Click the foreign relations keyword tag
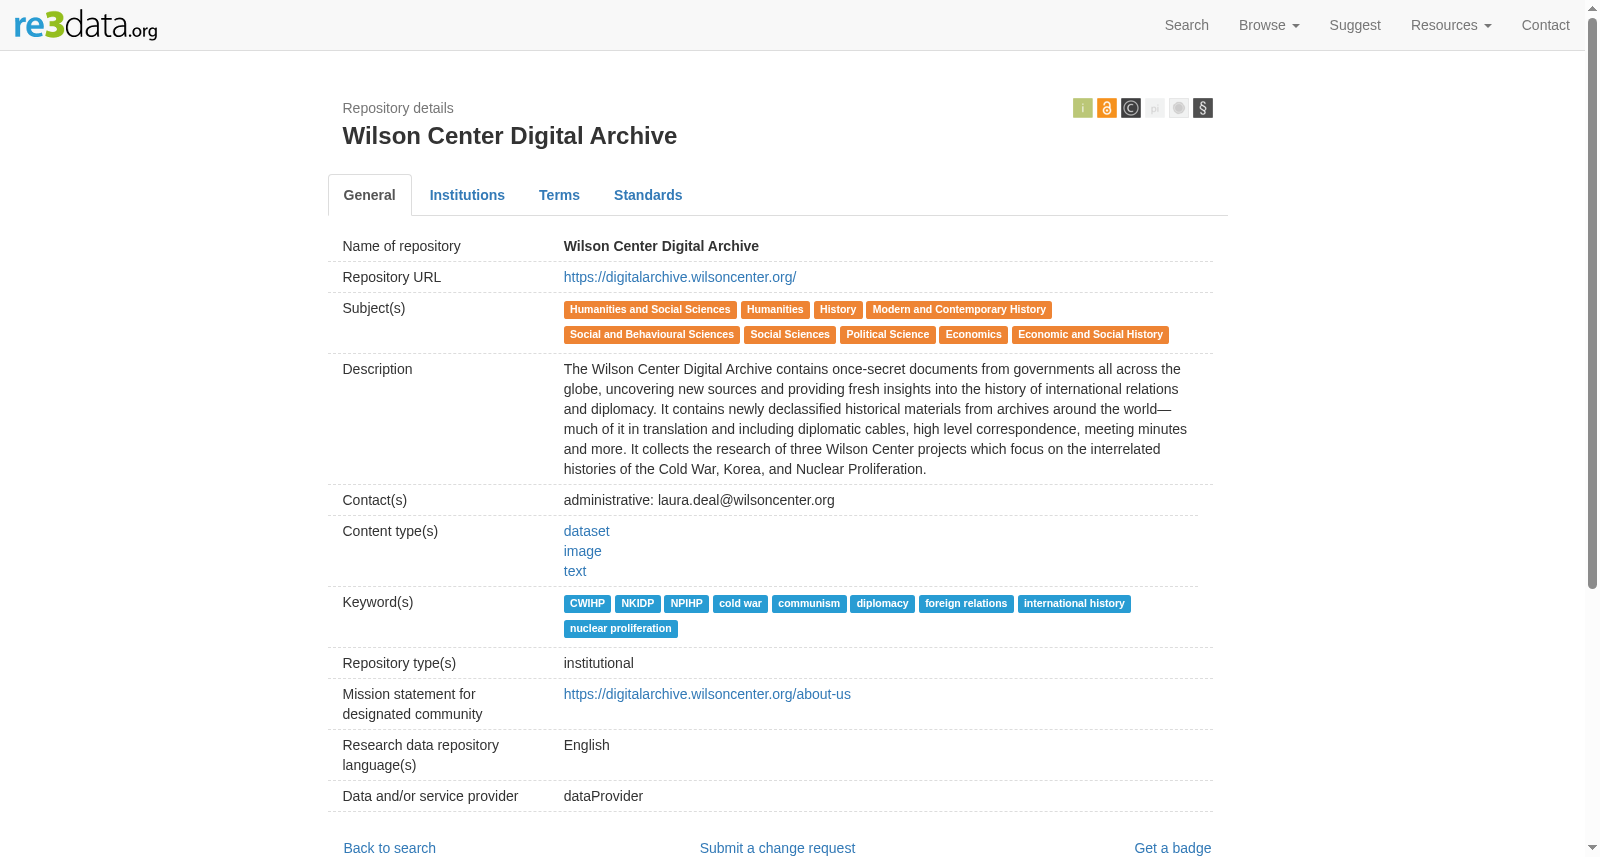This screenshot has height=857, width=1600. tap(966, 604)
